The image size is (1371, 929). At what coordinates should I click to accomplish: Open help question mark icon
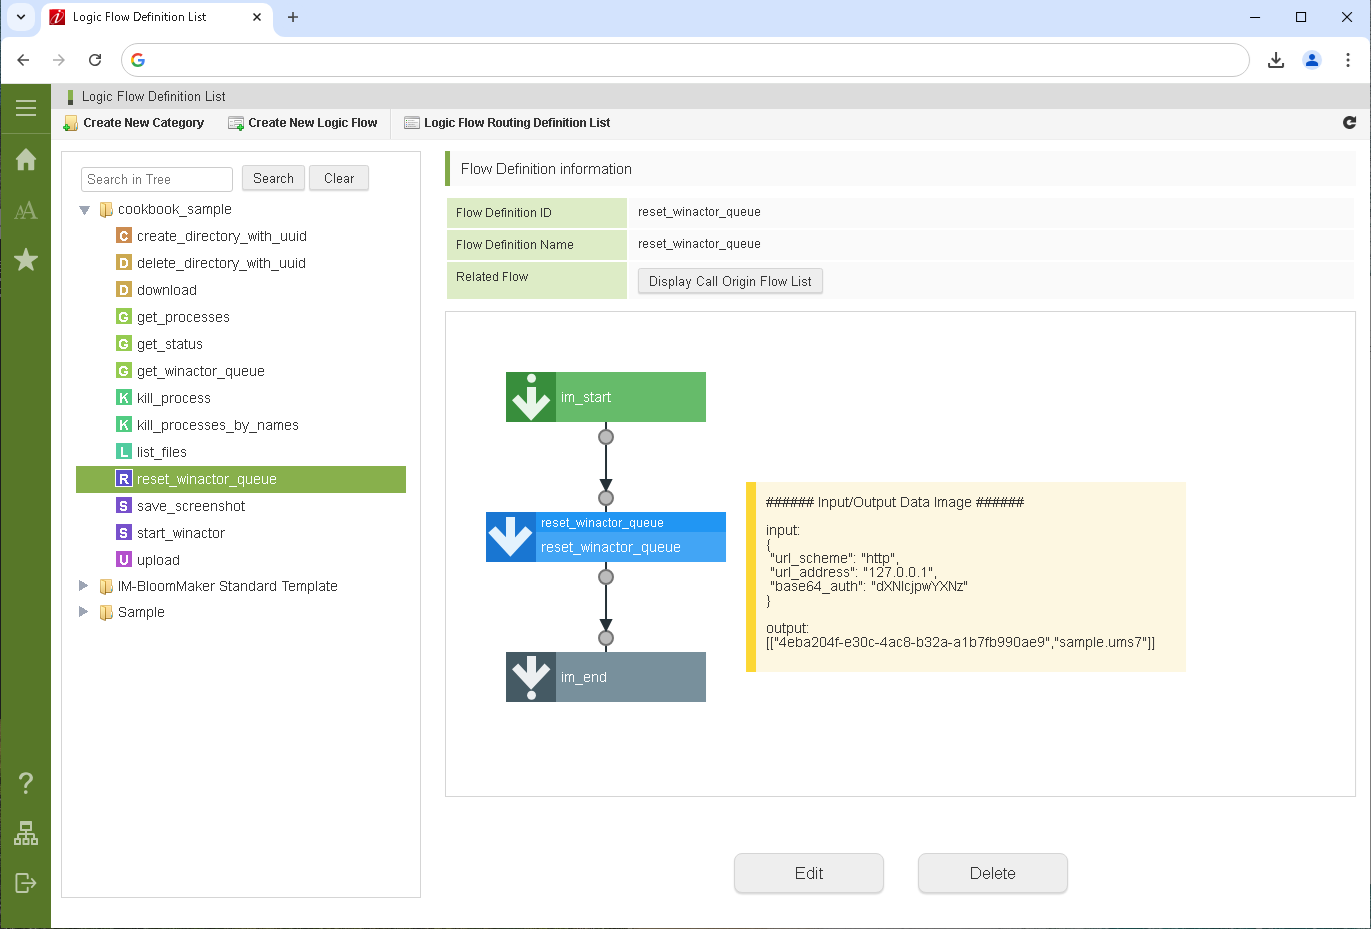pyautogui.click(x=26, y=782)
